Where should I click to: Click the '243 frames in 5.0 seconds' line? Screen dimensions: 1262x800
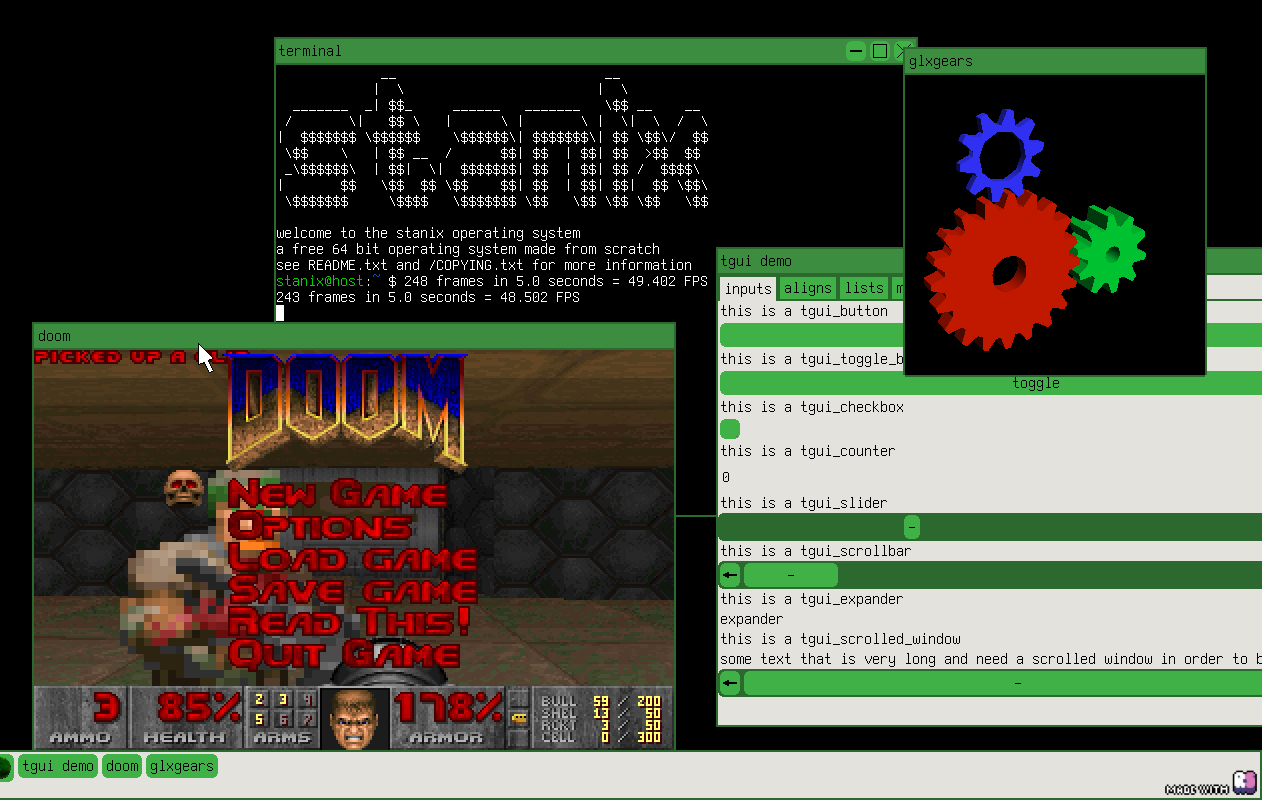click(428, 297)
